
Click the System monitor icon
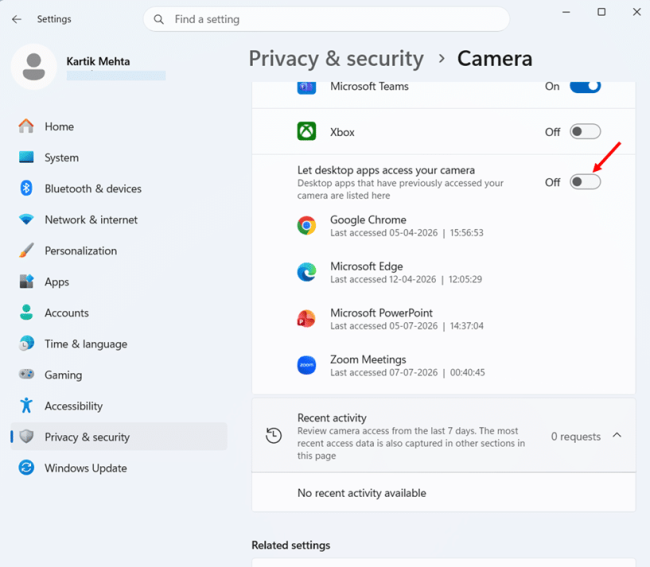(x=26, y=157)
